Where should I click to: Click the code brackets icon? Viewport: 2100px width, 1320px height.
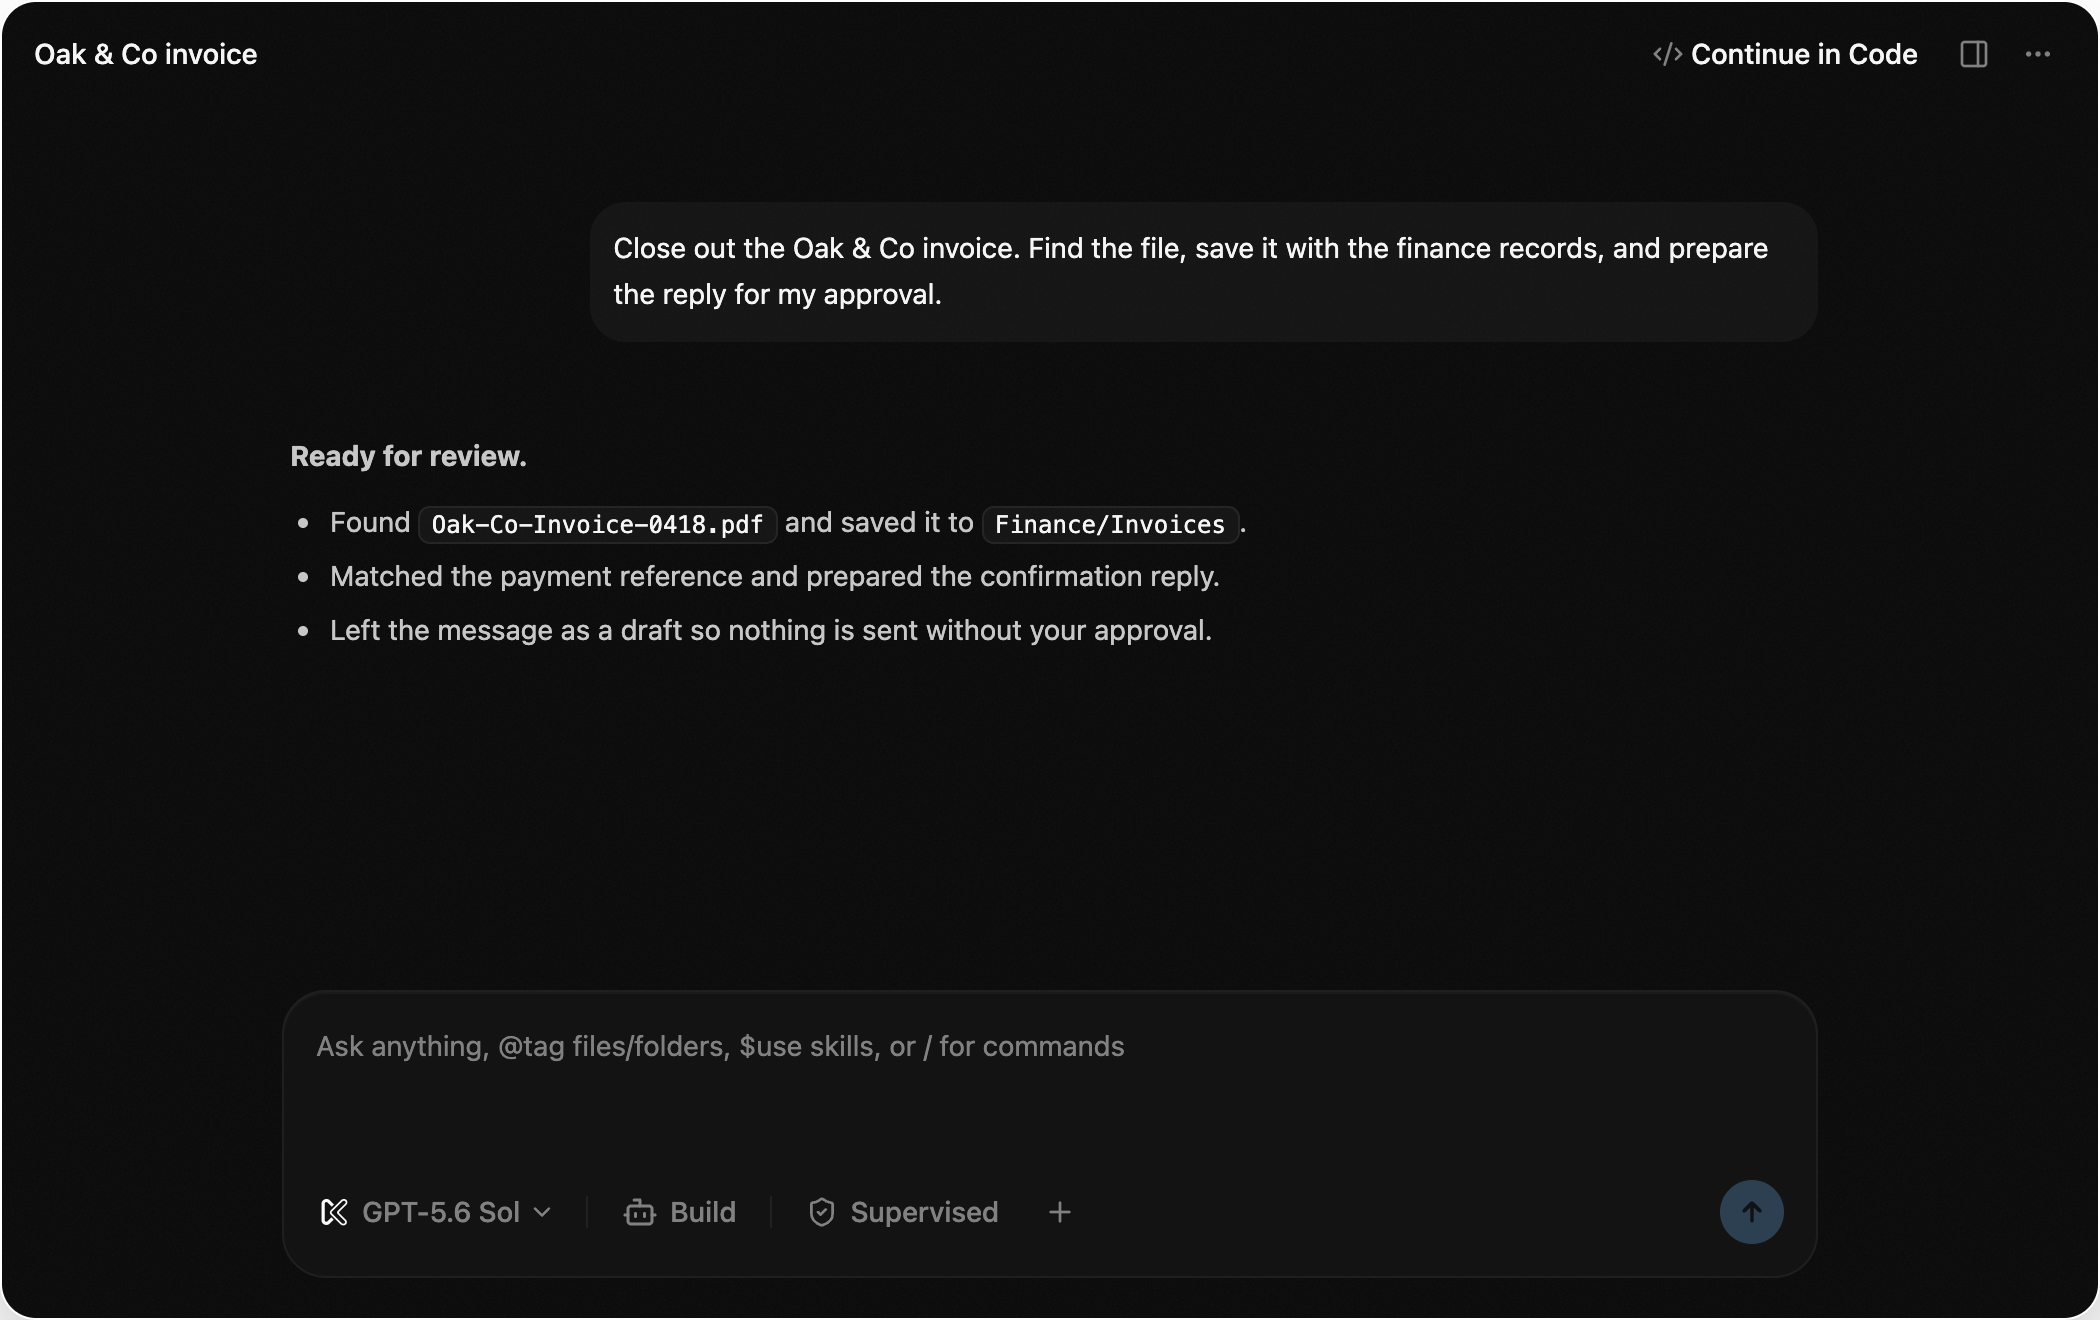click(x=1667, y=54)
